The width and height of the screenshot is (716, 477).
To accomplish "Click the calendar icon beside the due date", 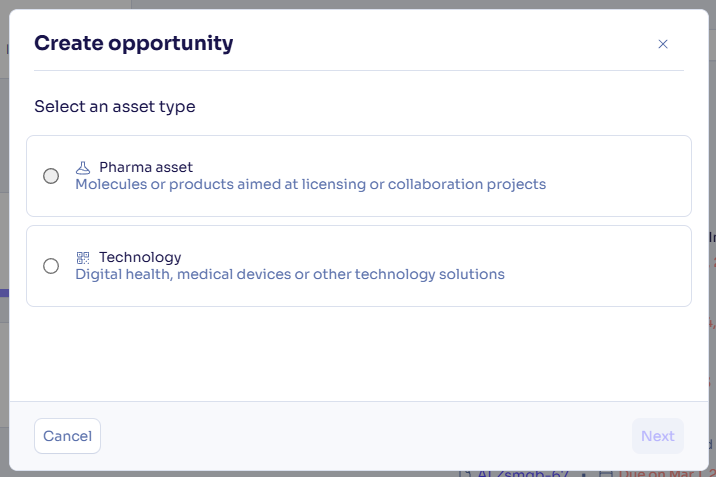I will tap(605, 473).
